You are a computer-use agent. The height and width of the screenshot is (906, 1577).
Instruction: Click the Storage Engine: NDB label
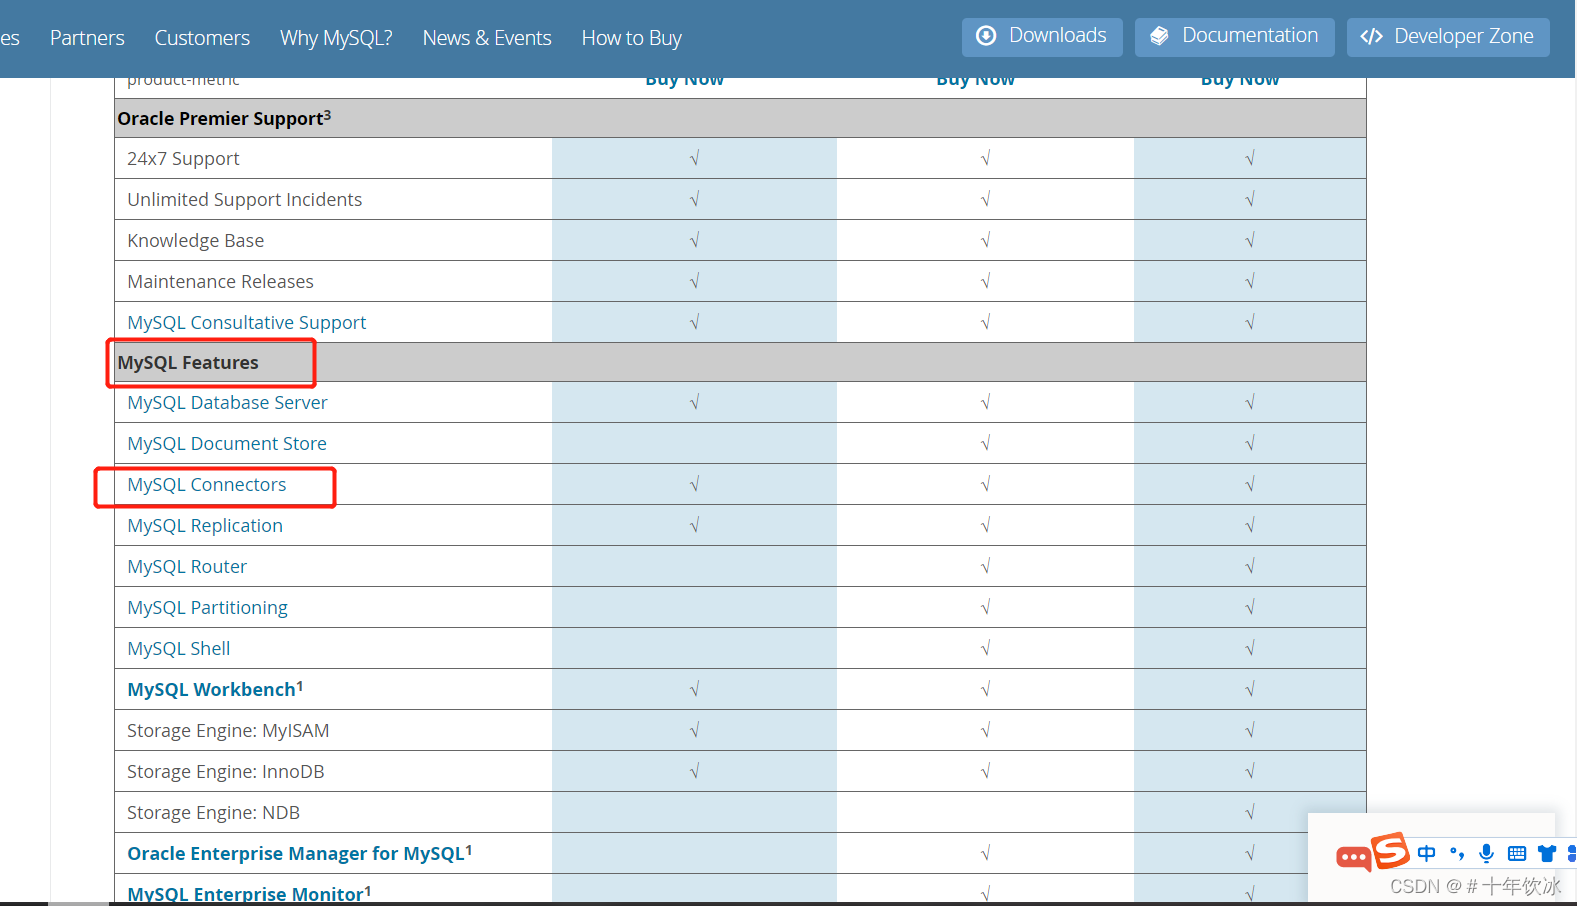(x=213, y=812)
